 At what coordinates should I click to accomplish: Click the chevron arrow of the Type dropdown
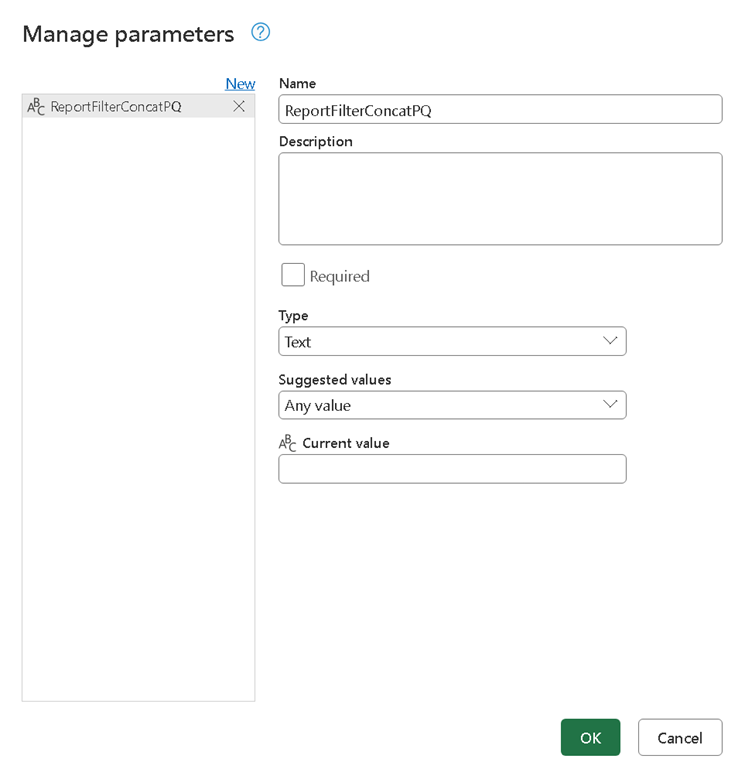point(610,341)
